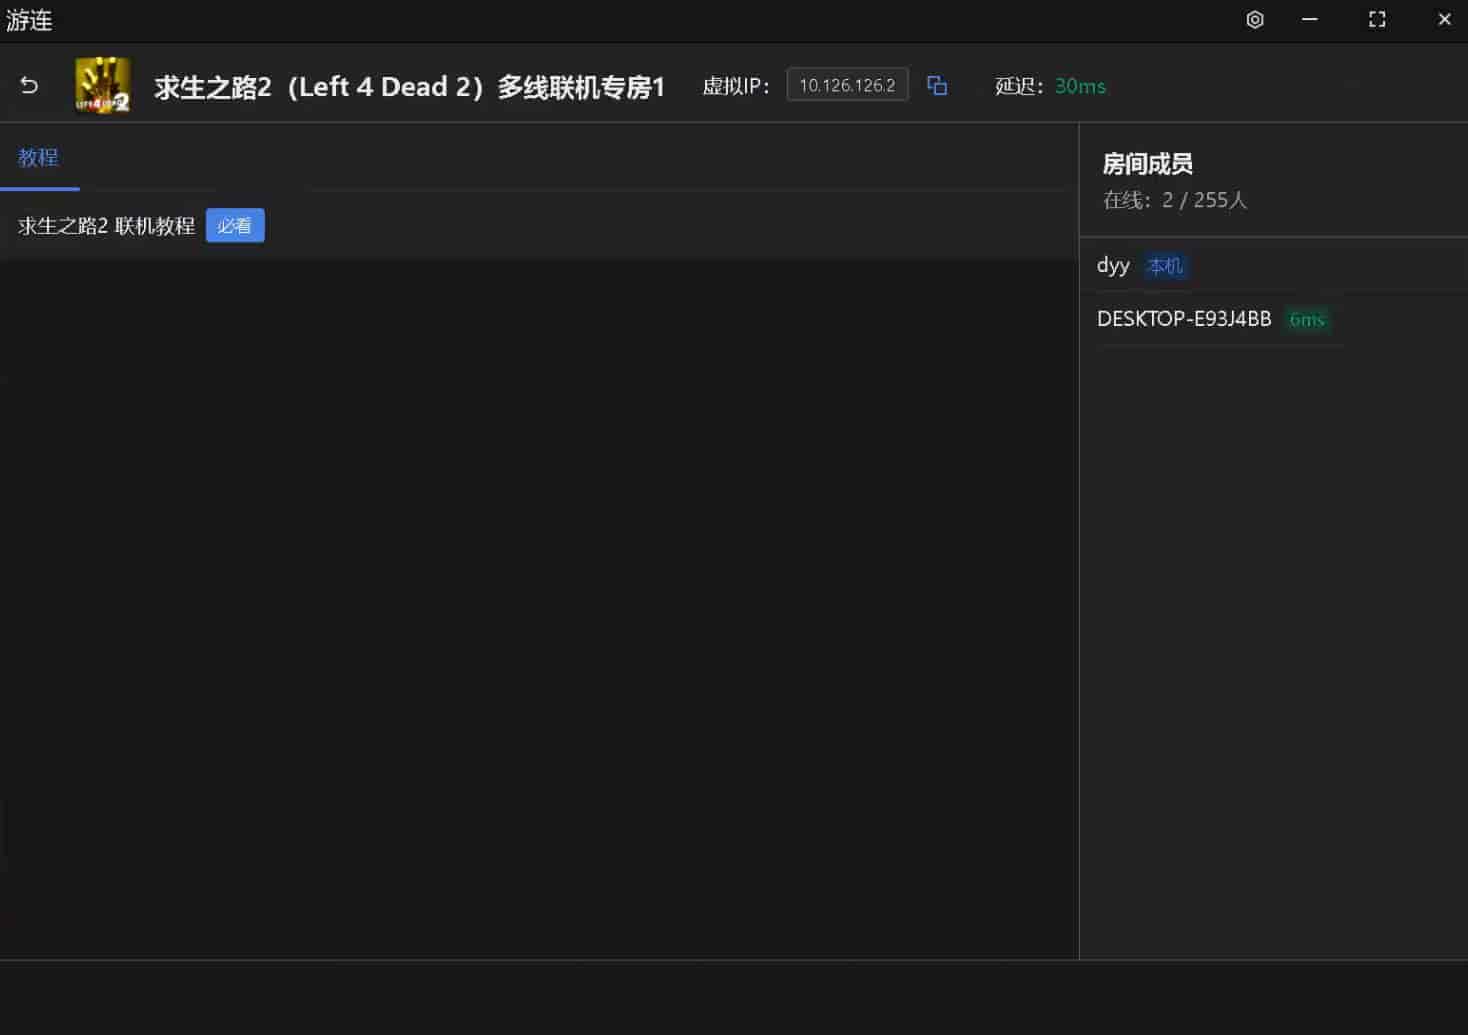Select the virtual IP field 10.126.126.2

pos(847,85)
